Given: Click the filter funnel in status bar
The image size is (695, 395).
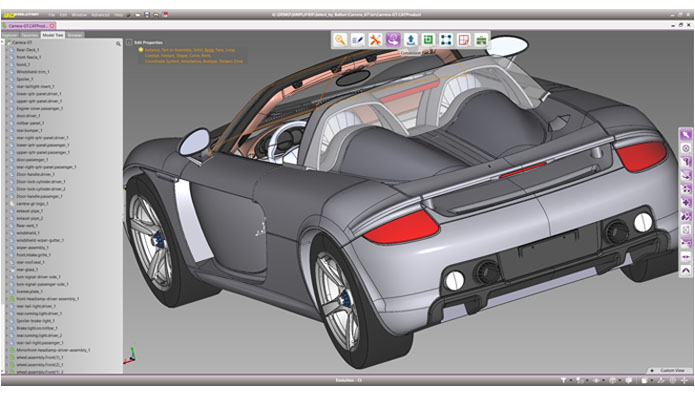Looking at the screenshot, I should pyautogui.click(x=563, y=380).
